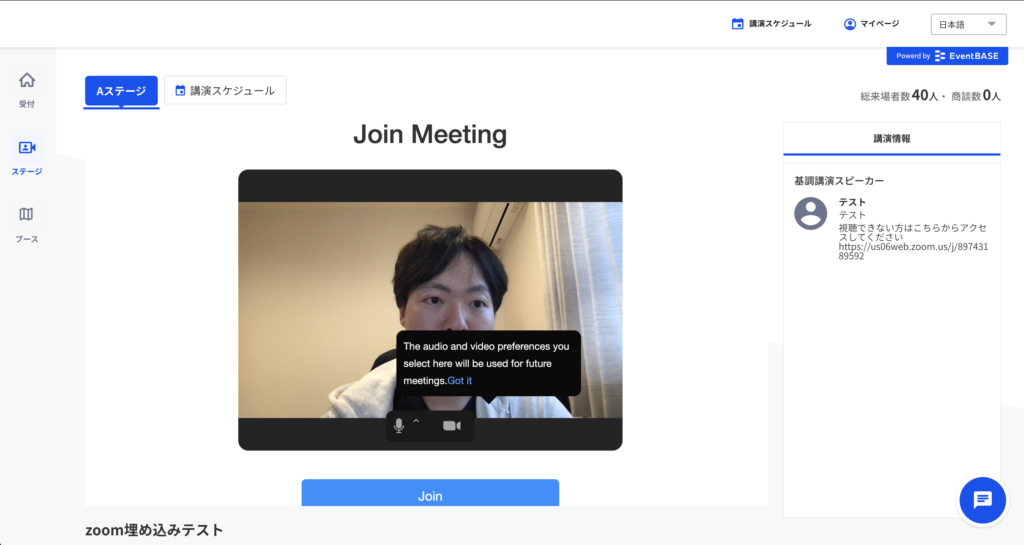The image size is (1024, 545).
Task: Click the speaker avatar for テスト
Action: click(810, 213)
